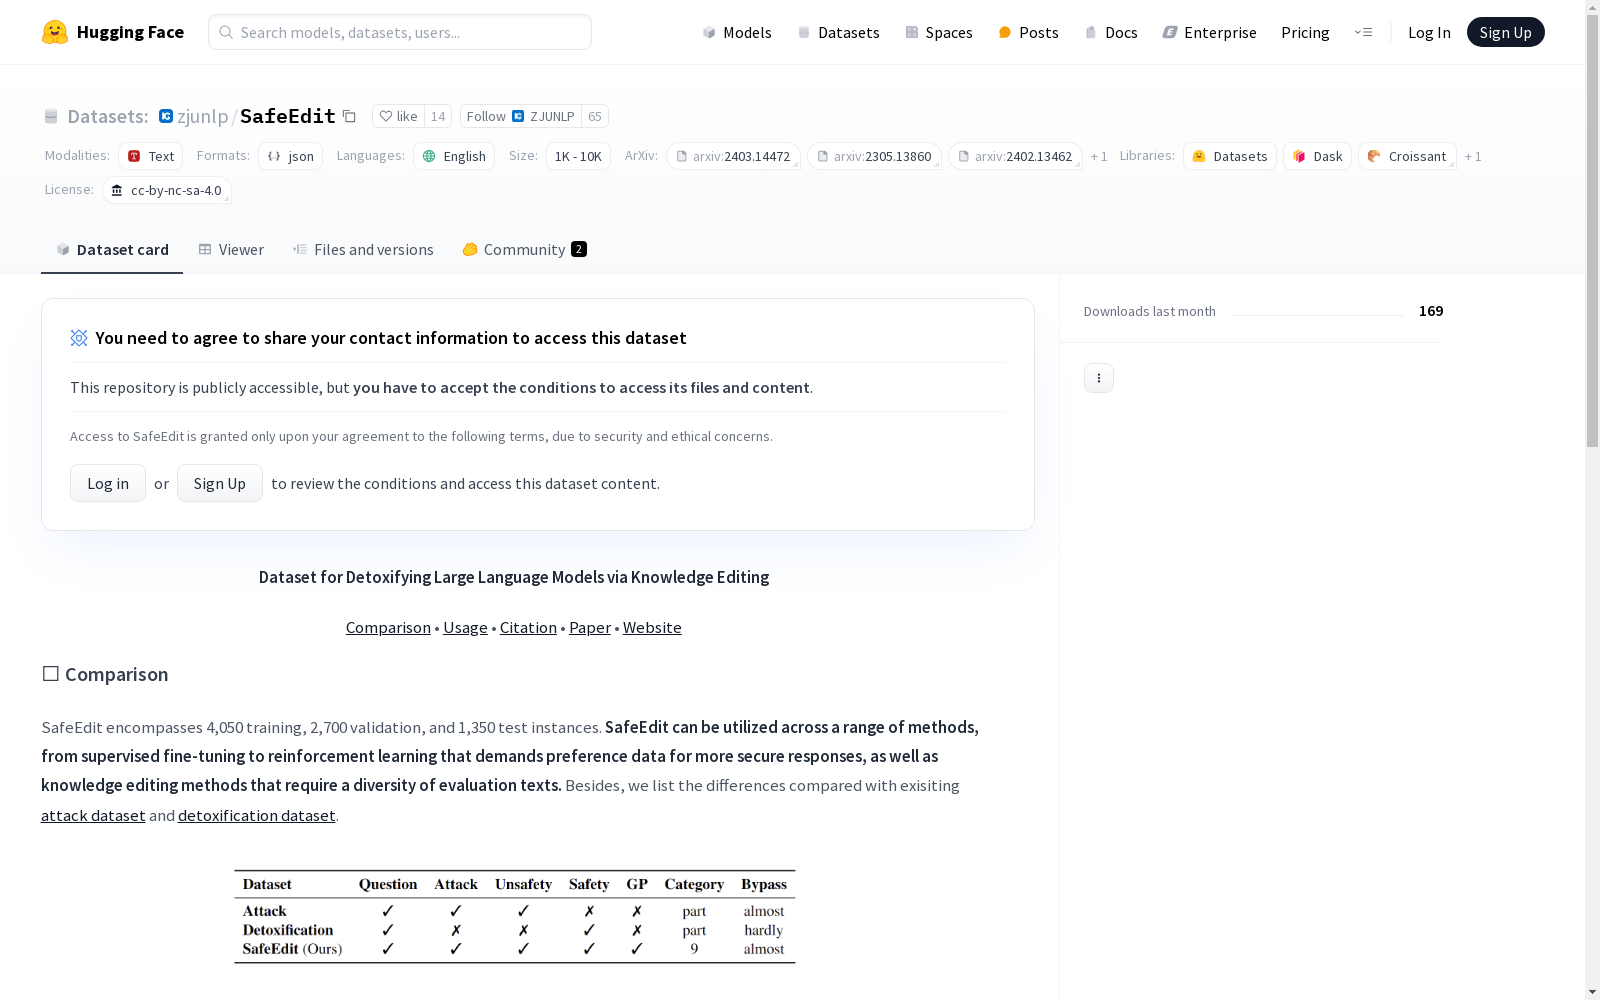The image size is (1600, 1000).
Task: Open Models in the top navigation
Action: click(737, 32)
